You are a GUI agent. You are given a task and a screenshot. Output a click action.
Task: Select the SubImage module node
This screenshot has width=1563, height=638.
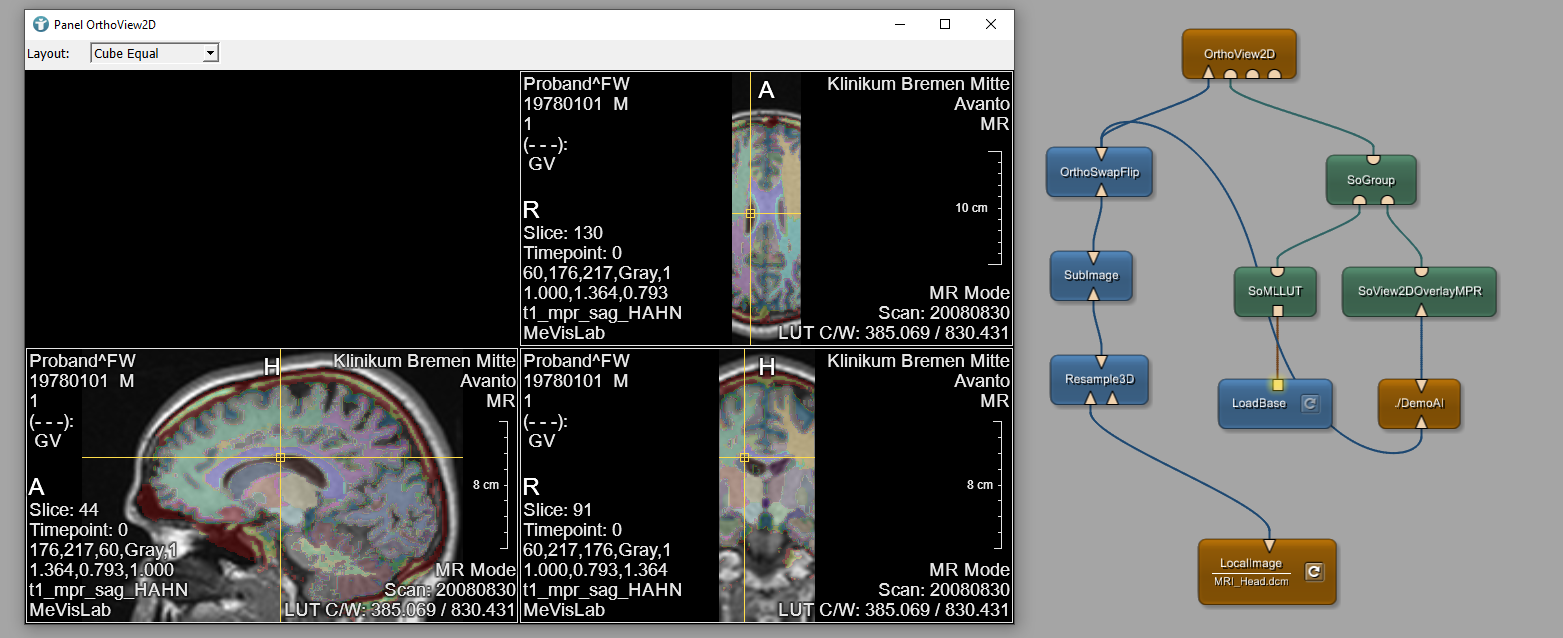[x=1091, y=275]
